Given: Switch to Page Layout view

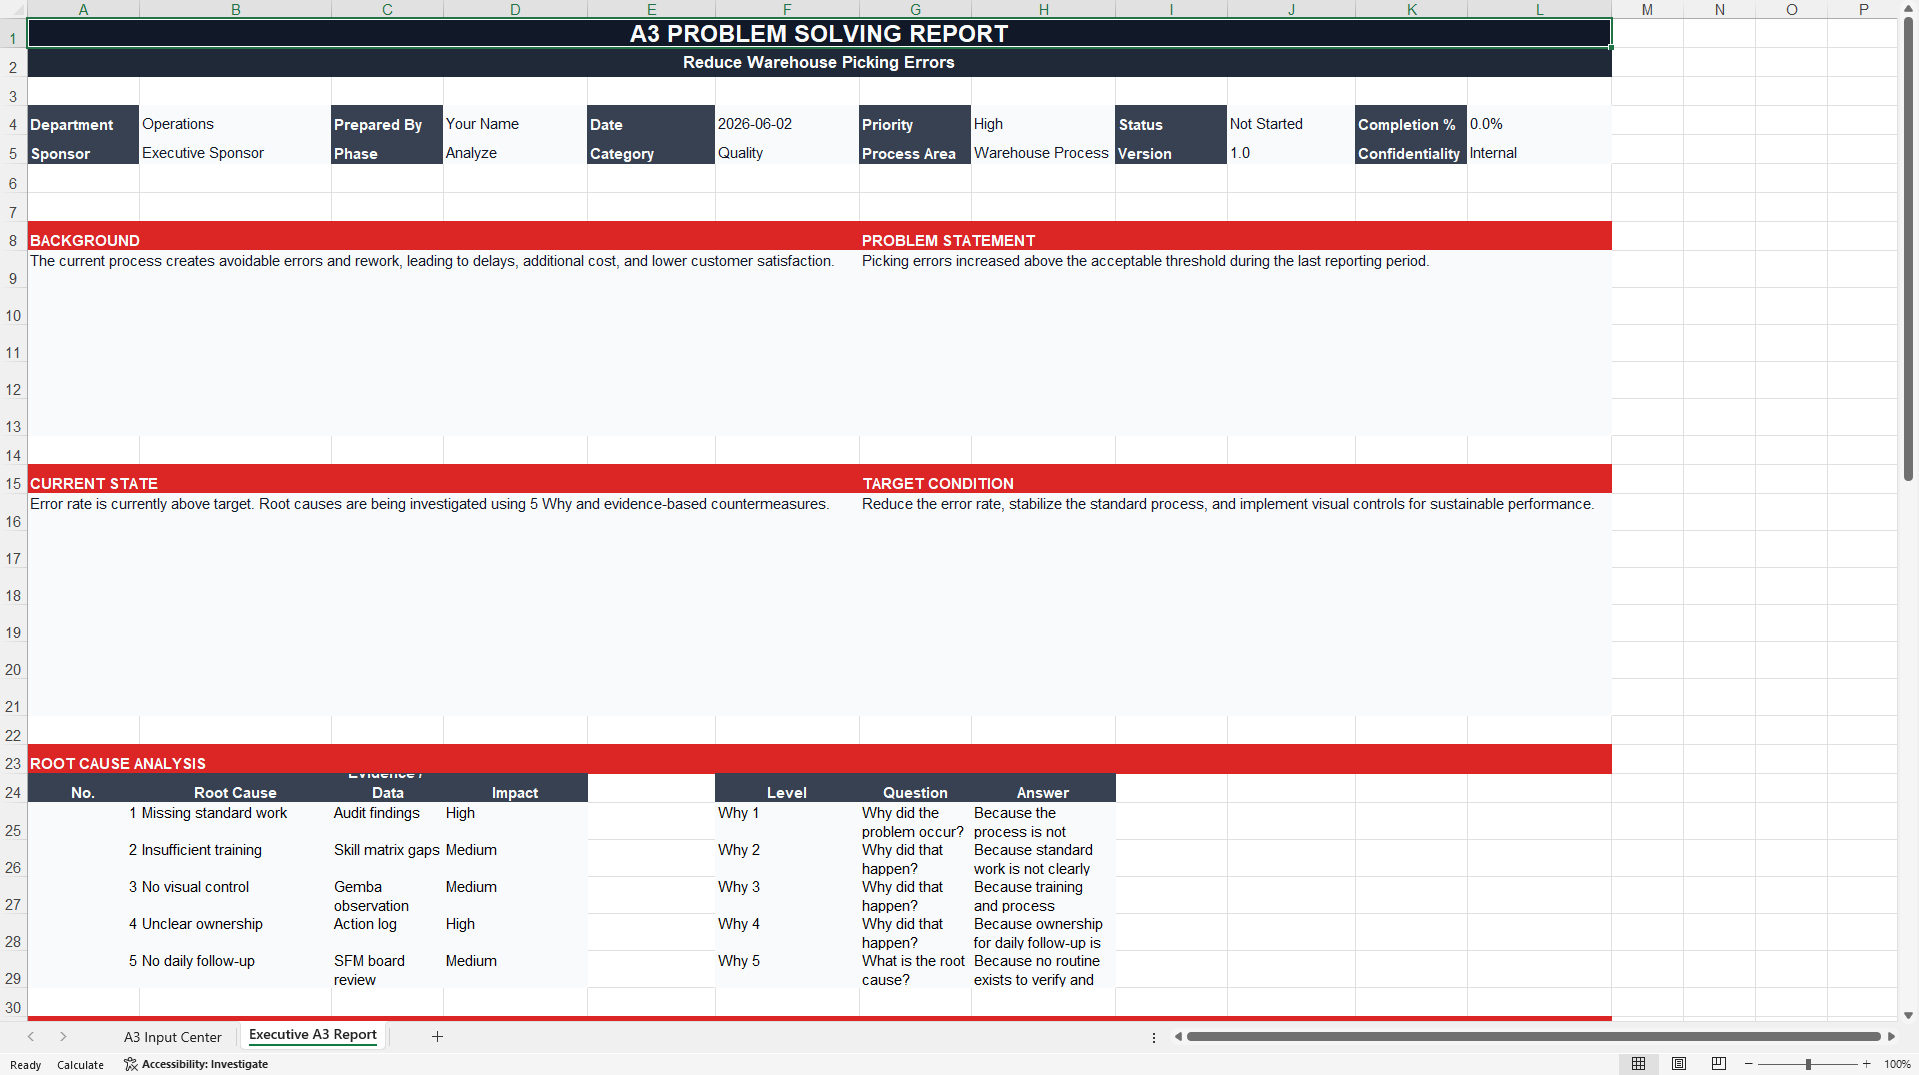Looking at the screenshot, I should (x=1679, y=1064).
